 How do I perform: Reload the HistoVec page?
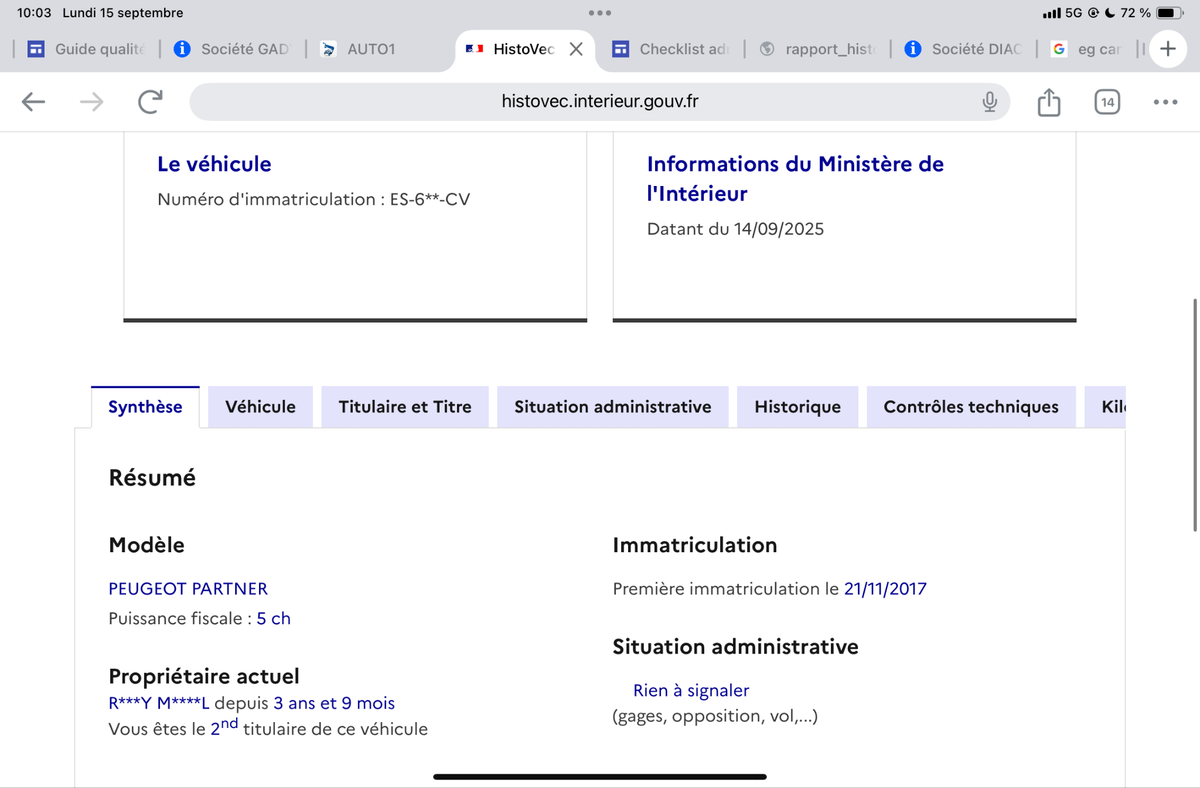150,101
